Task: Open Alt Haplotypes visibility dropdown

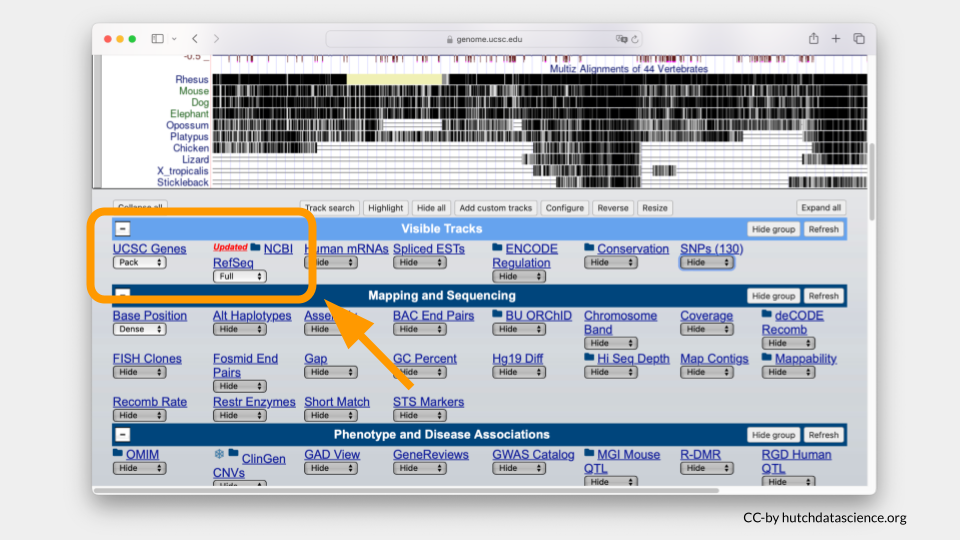Action: [239, 329]
